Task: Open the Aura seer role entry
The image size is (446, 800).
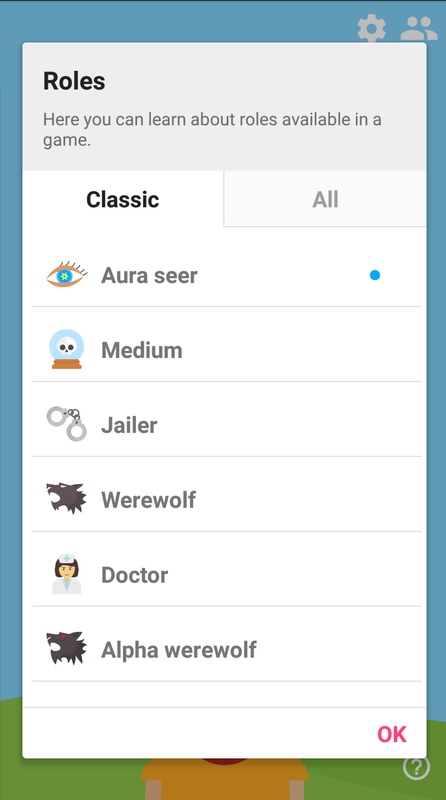Action: 227,276
